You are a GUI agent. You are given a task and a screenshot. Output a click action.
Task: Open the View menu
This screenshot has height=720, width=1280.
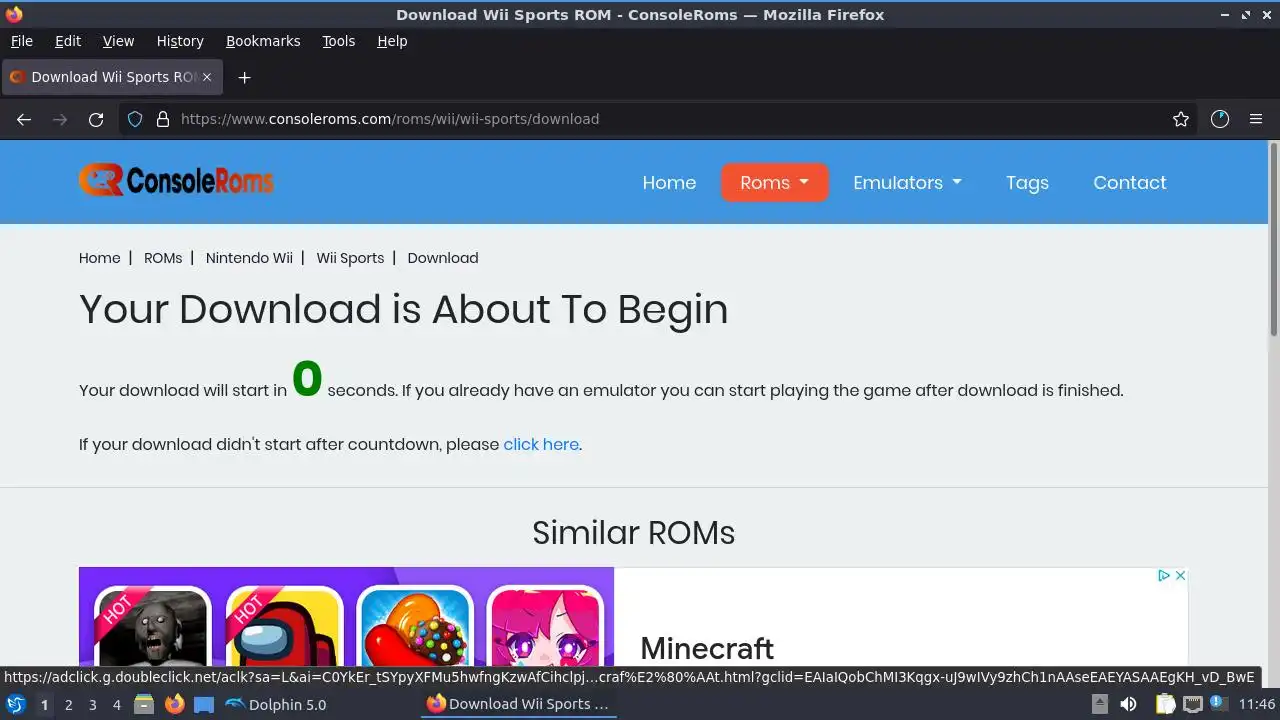click(x=118, y=41)
